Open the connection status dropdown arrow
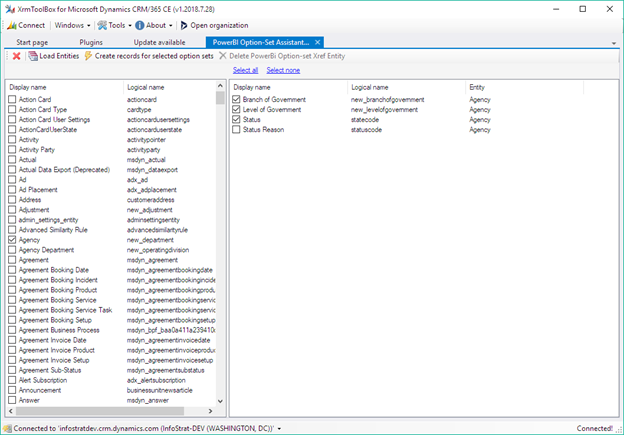This screenshot has width=624, height=435. [x=279, y=429]
